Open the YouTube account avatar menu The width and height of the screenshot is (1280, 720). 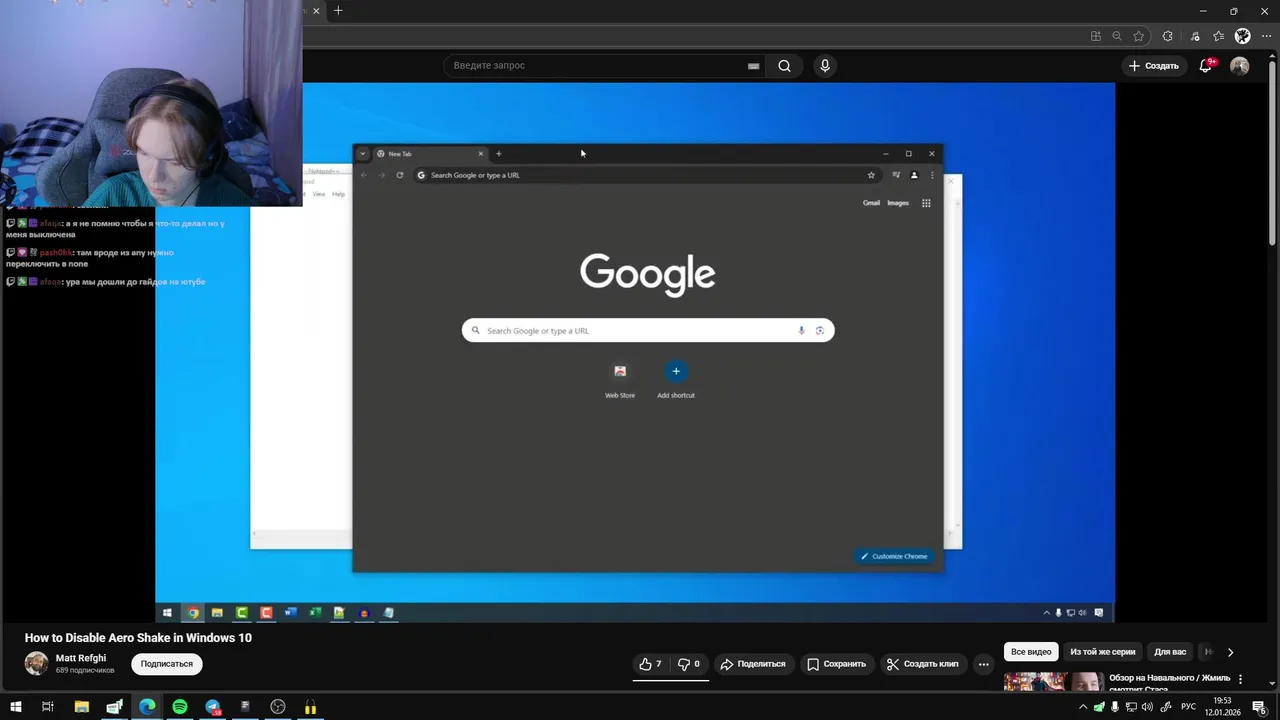(x=1240, y=66)
